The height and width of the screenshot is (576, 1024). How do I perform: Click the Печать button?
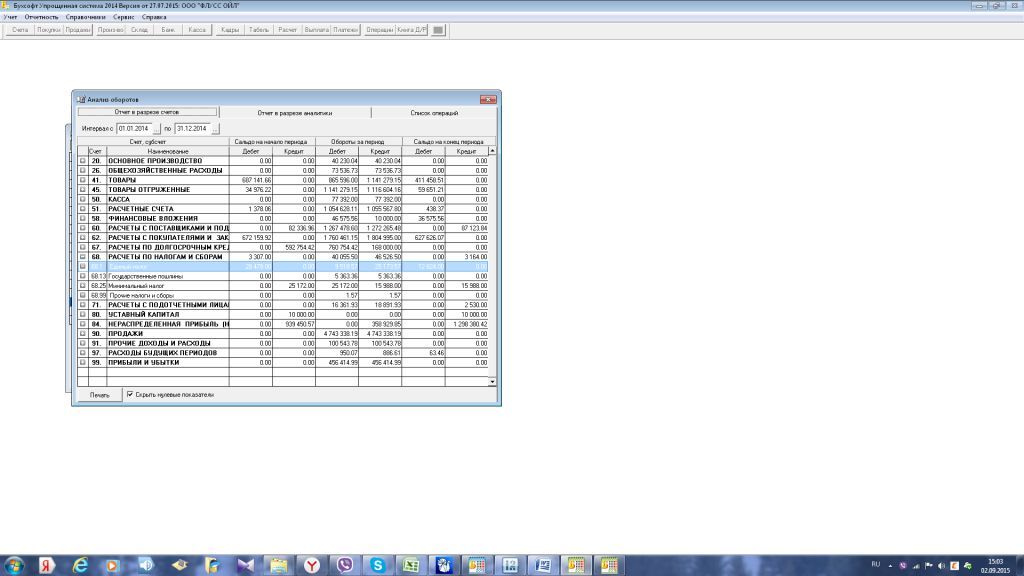tap(99, 395)
